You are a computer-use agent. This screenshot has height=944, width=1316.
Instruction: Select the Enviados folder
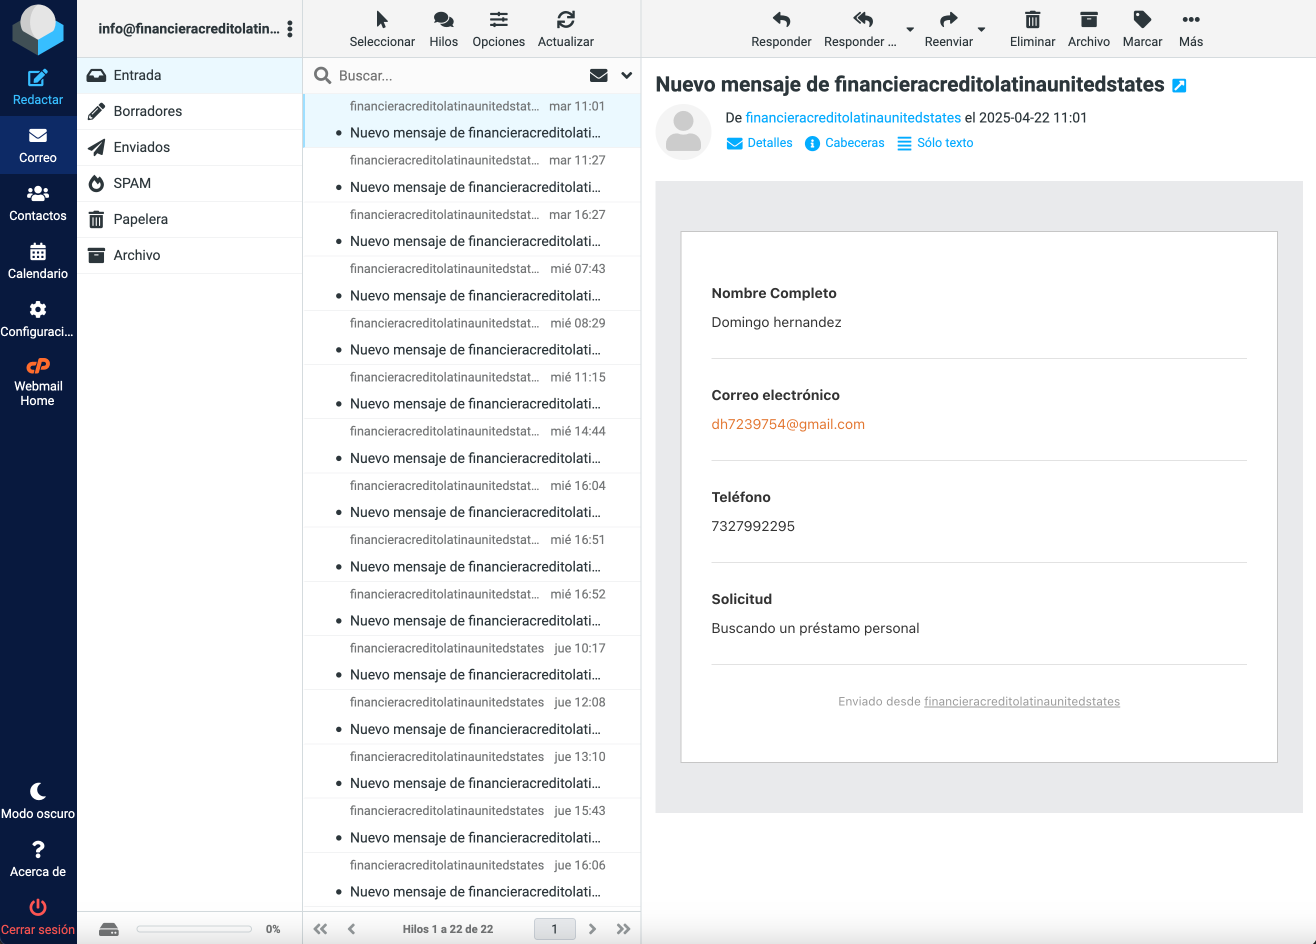coord(141,147)
